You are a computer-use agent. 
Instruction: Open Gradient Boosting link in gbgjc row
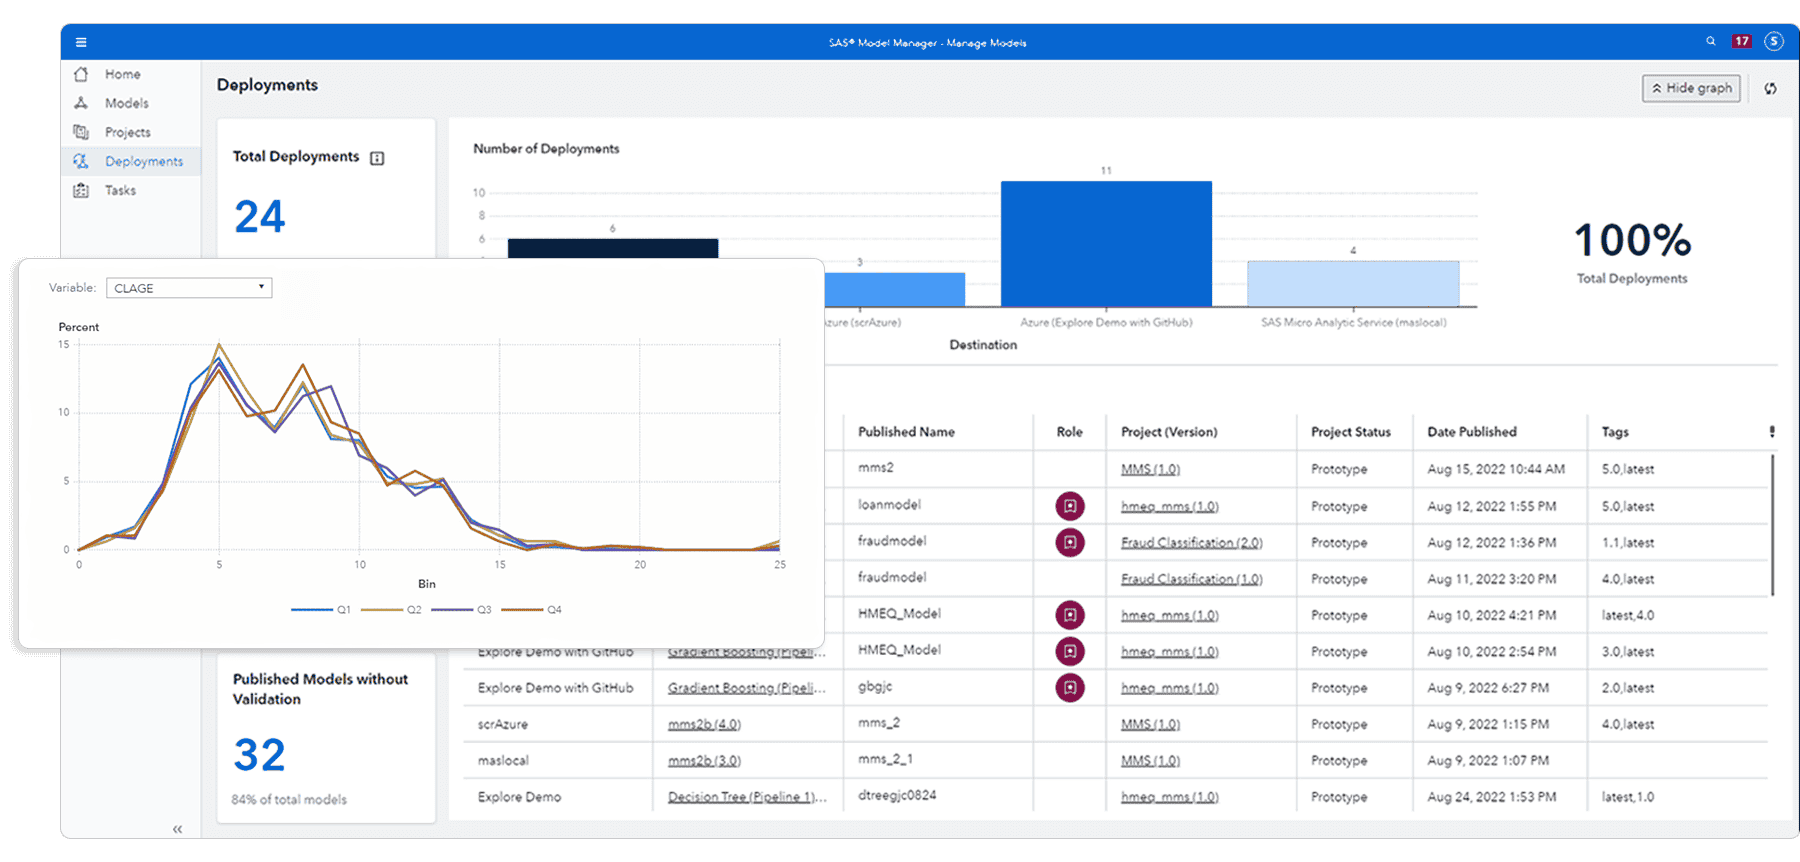tap(747, 688)
